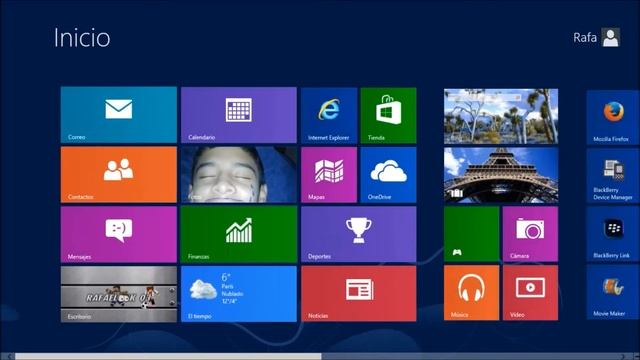Open the Correo mail tile

119,115
